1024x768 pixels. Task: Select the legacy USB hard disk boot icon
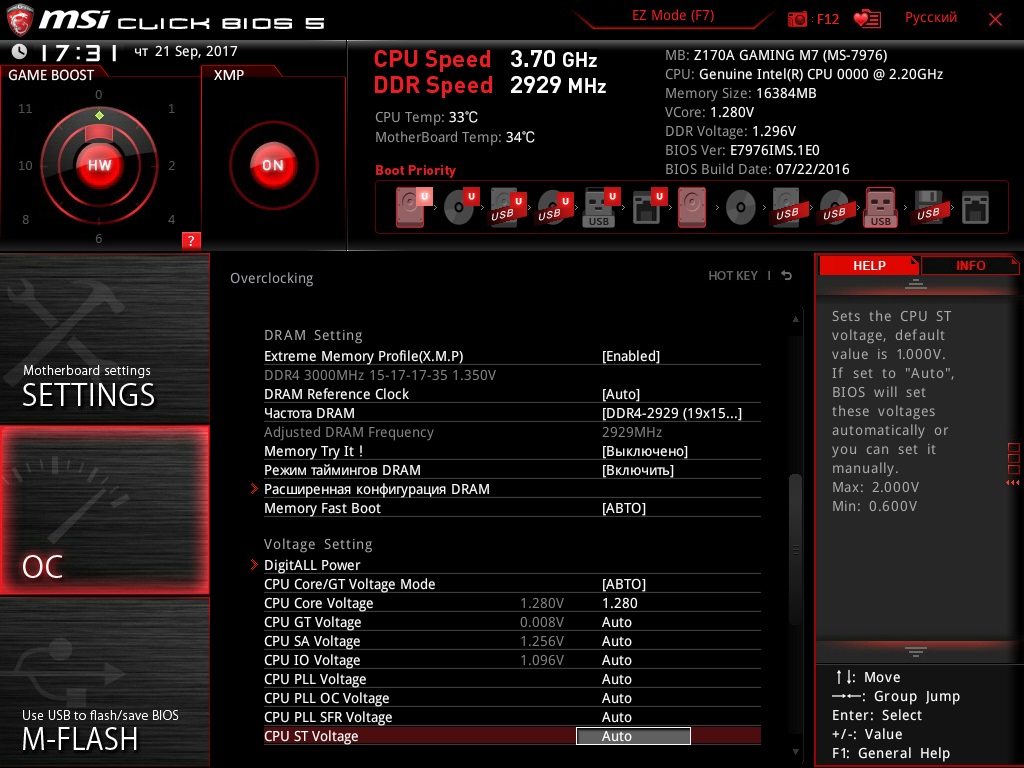[787, 208]
